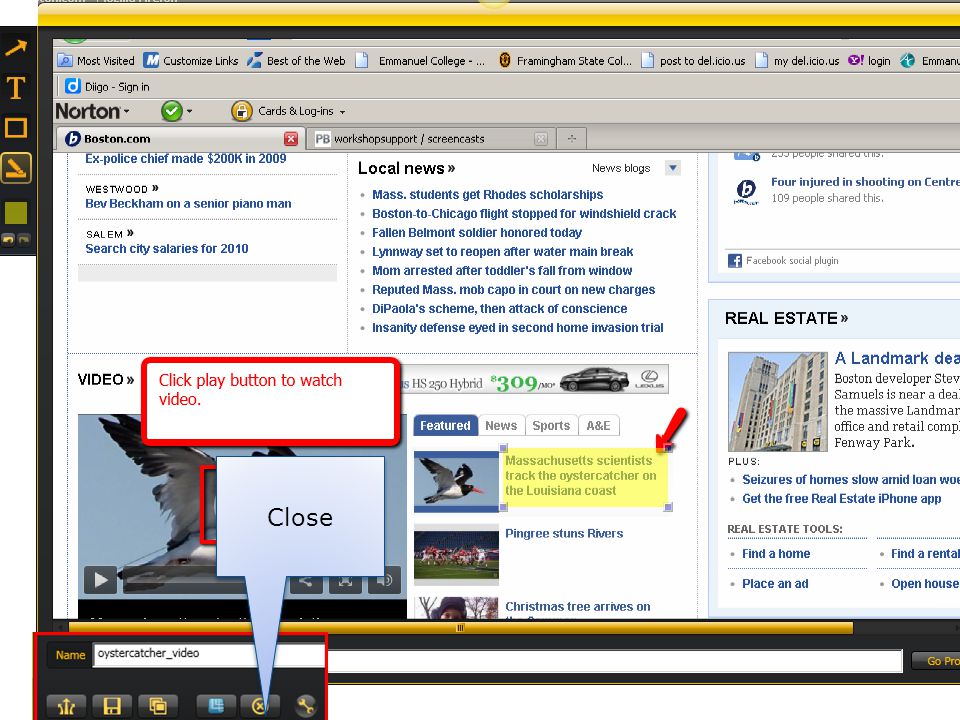Open the Pingree stuns Rivers link
Viewport: 960px width, 720px height.
tap(564, 533)
